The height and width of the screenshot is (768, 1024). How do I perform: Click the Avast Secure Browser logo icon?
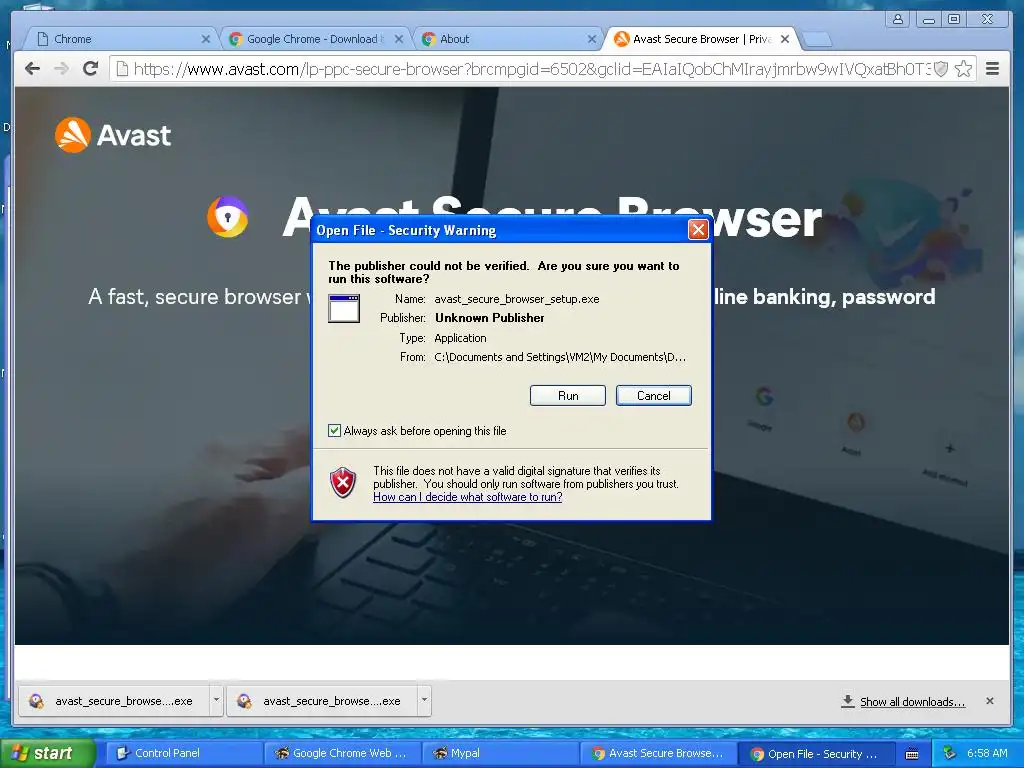pos(227,217)
